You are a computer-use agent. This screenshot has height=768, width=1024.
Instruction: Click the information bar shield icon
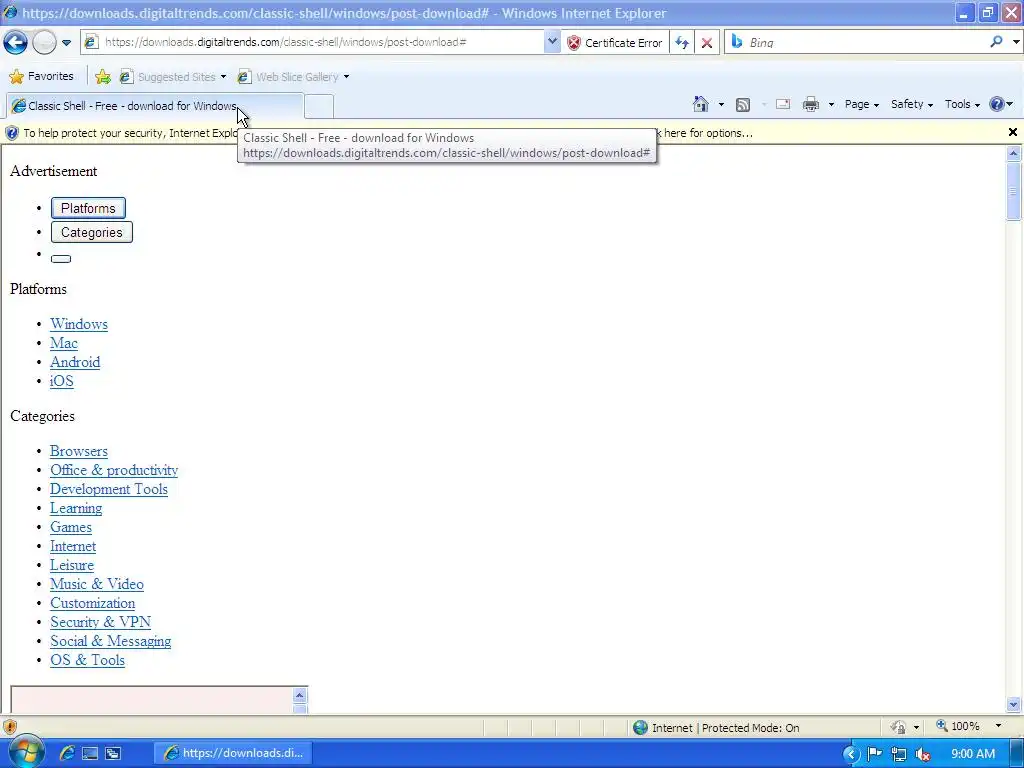click(x=11, y=133)
